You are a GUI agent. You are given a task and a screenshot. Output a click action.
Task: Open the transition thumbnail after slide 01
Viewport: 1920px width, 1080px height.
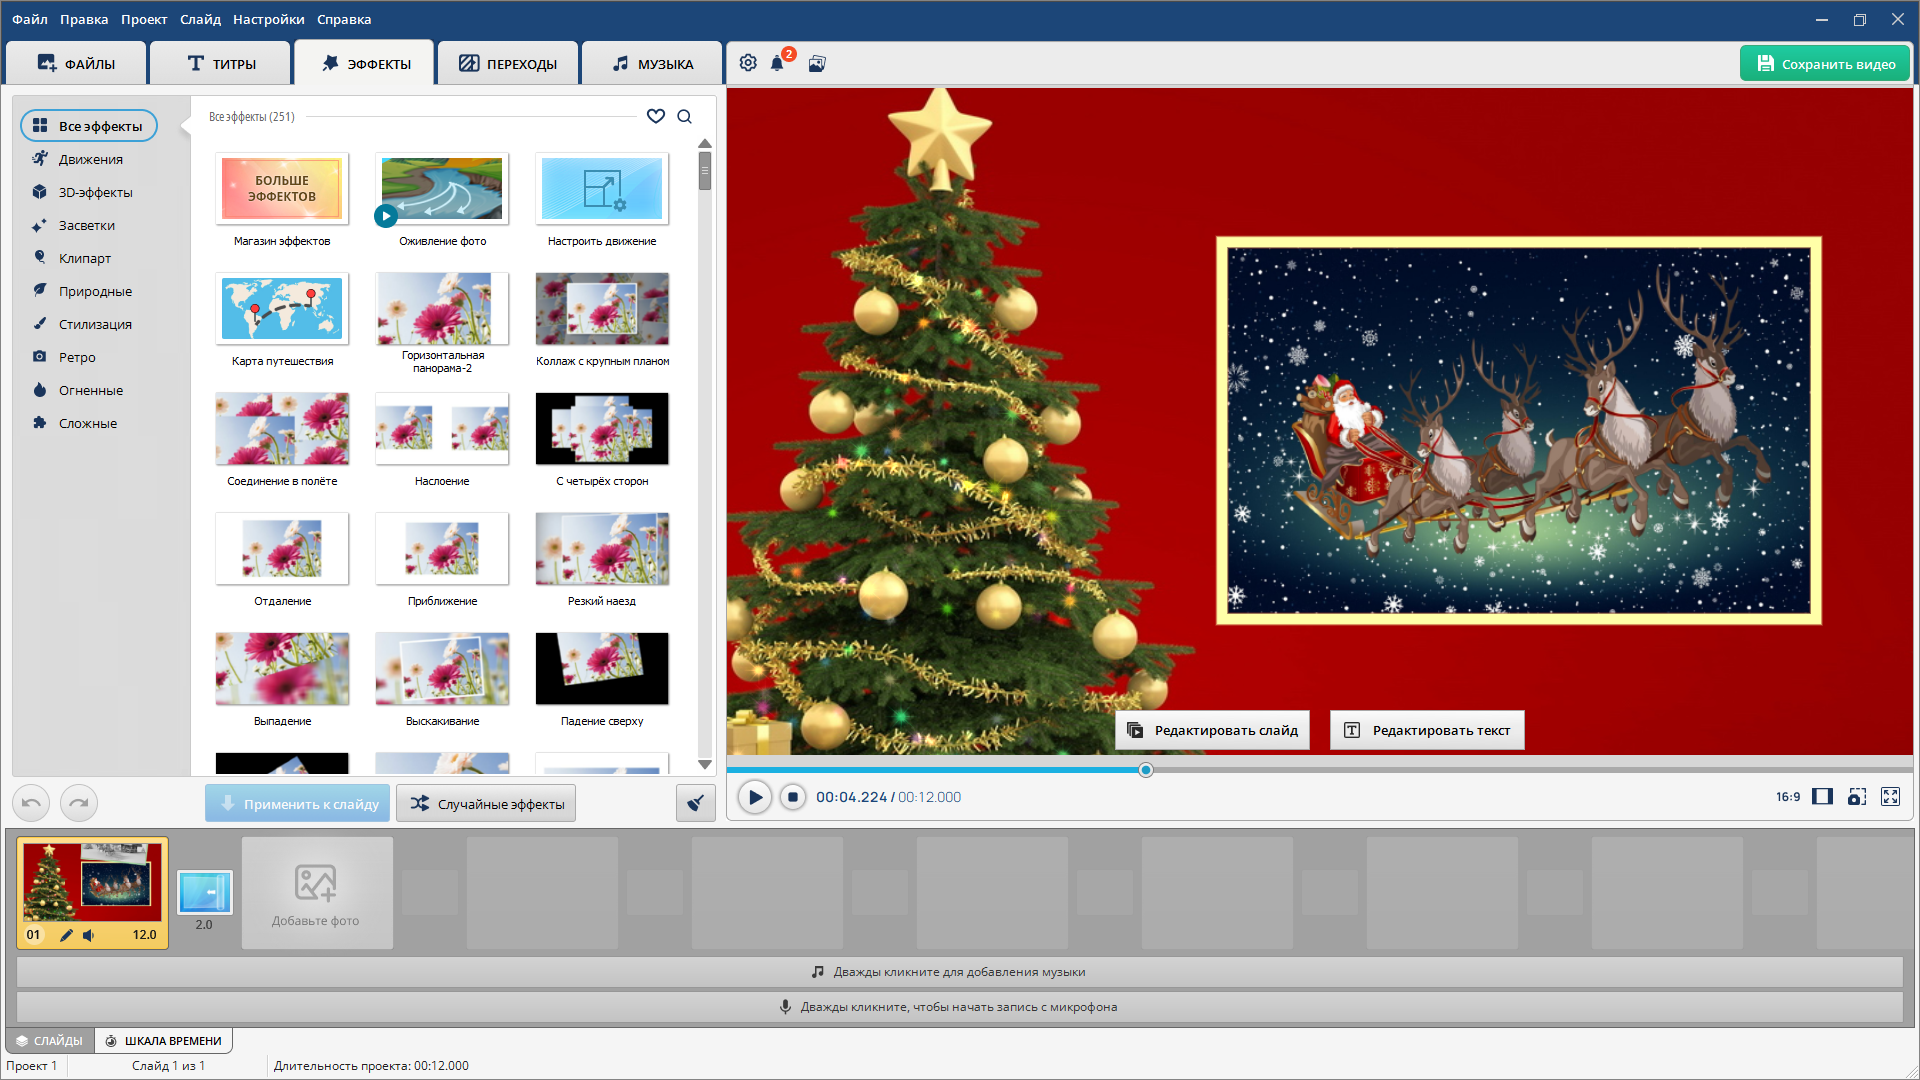205,893
